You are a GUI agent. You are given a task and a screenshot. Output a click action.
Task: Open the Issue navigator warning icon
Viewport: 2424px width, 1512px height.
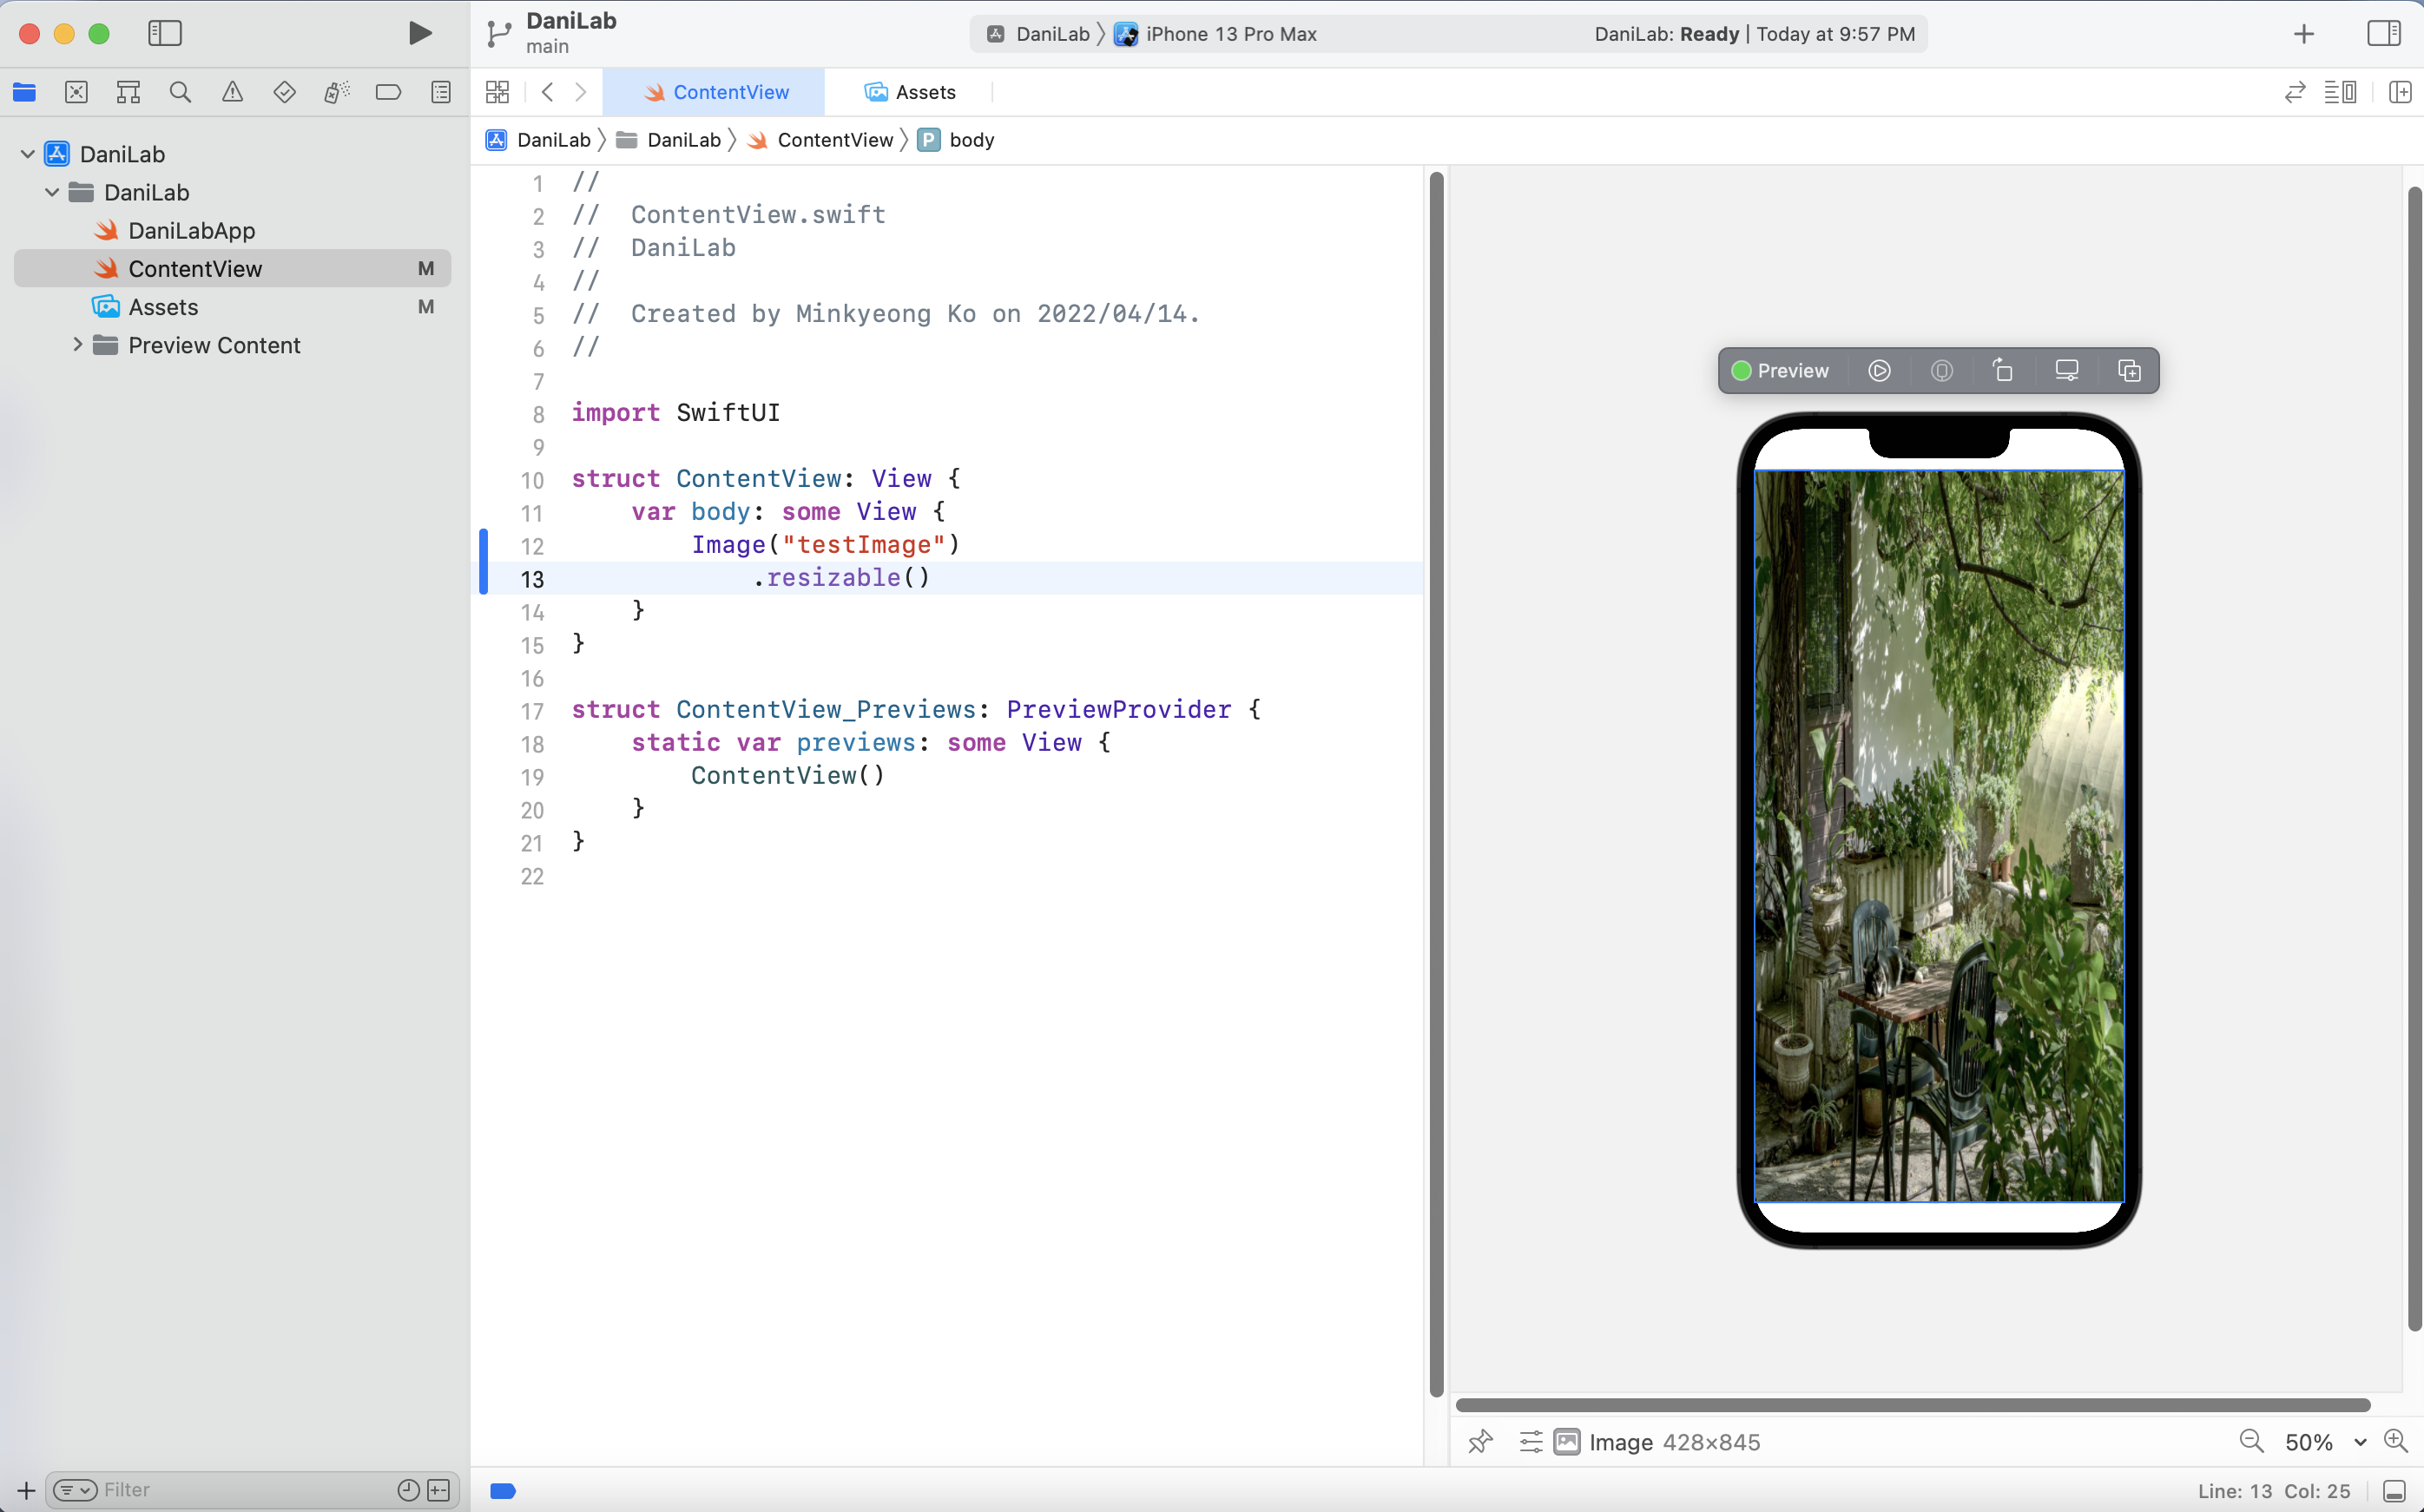point(232,92)
